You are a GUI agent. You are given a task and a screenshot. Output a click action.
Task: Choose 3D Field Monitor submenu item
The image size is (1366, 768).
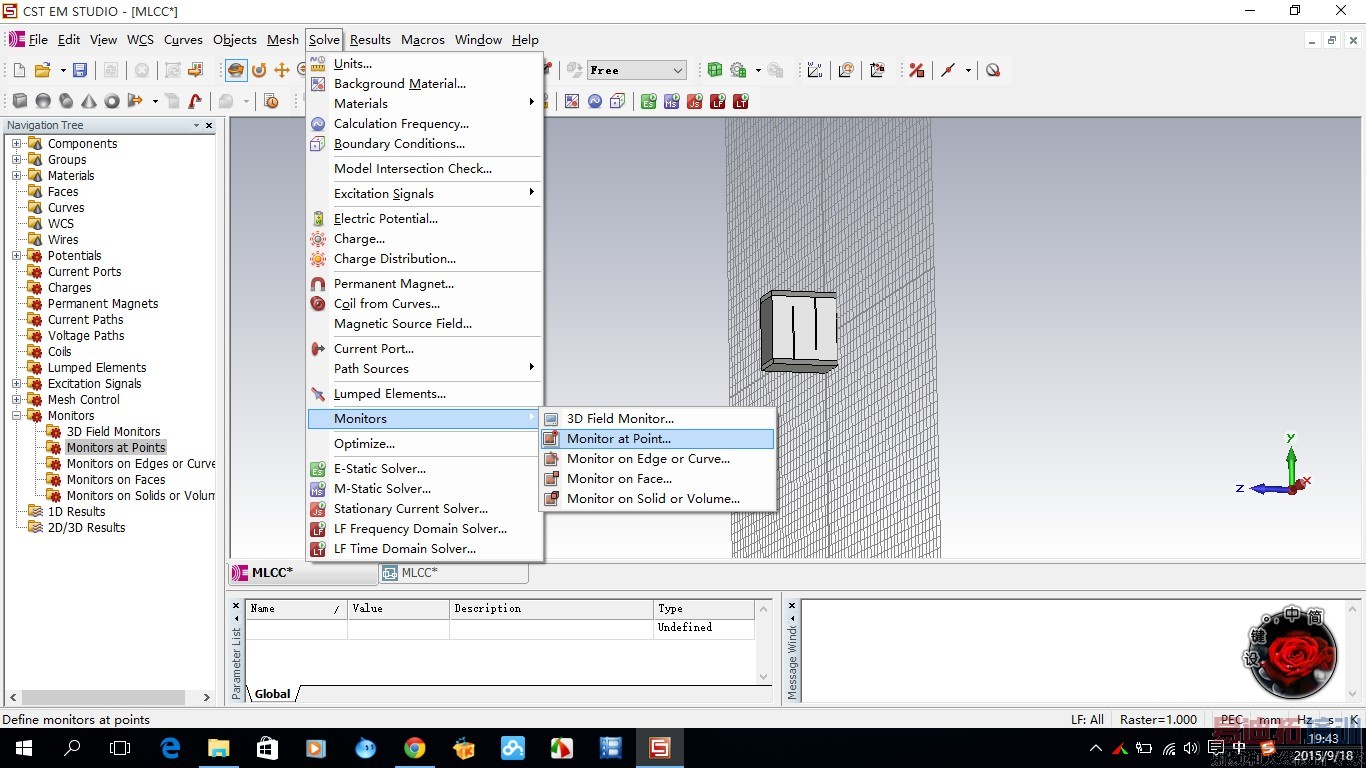pos(657,418)
